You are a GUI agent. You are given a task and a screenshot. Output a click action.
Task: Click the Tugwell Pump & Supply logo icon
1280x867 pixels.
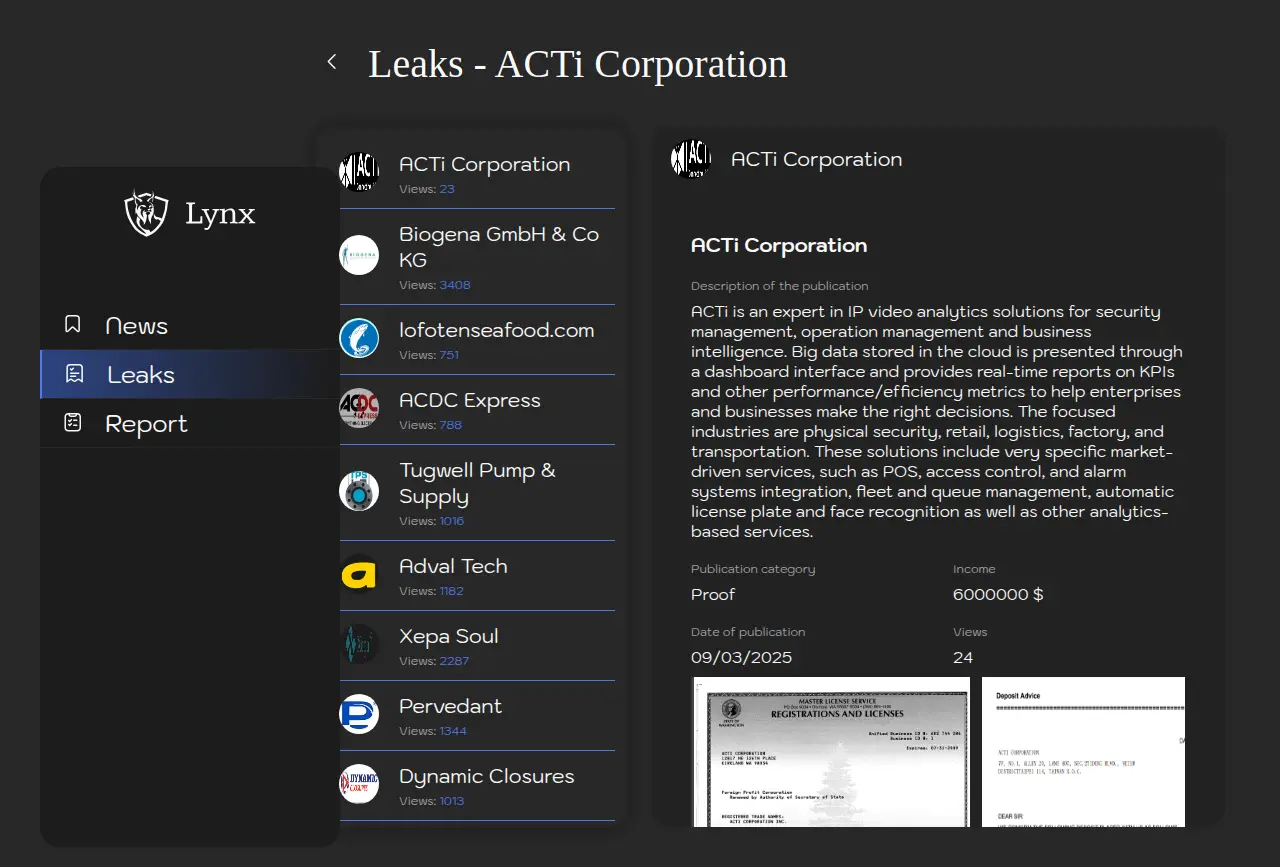359,491
